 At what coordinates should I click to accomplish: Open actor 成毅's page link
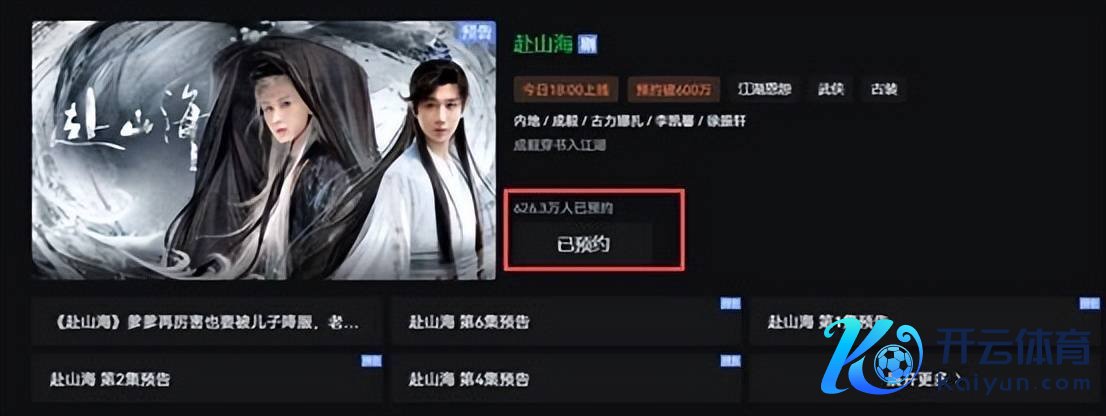coord(569,121)
